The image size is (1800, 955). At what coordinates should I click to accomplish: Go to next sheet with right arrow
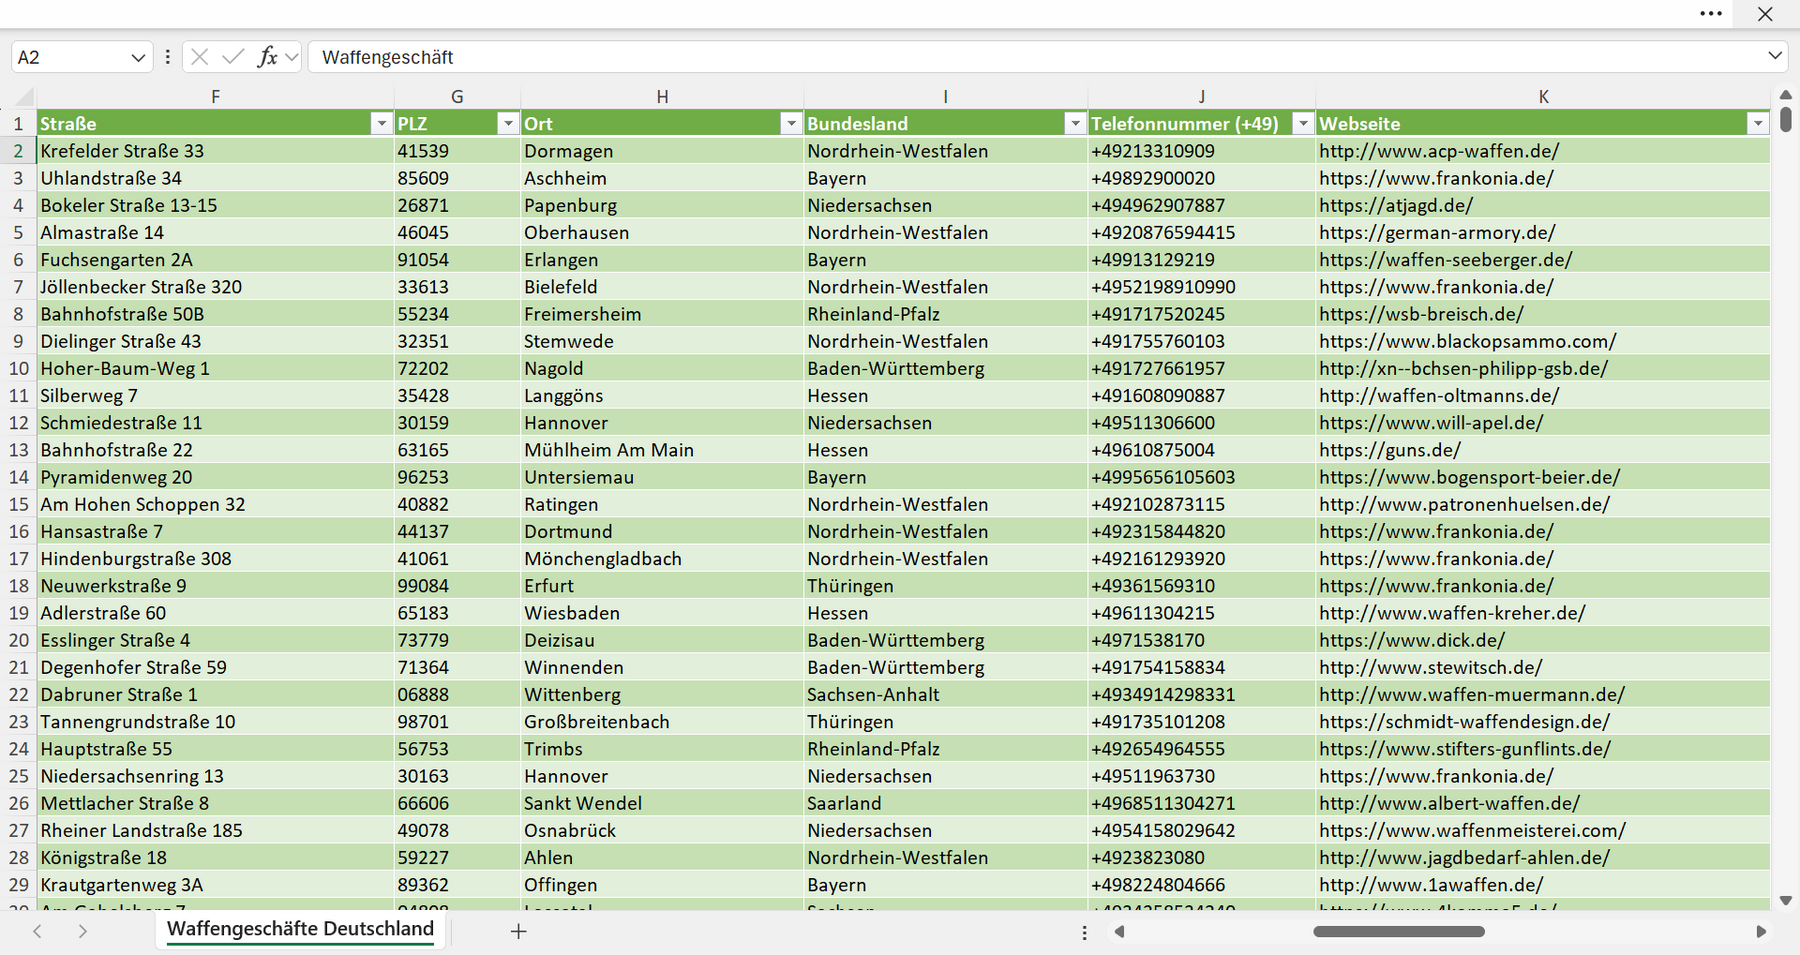click(82, 931)
